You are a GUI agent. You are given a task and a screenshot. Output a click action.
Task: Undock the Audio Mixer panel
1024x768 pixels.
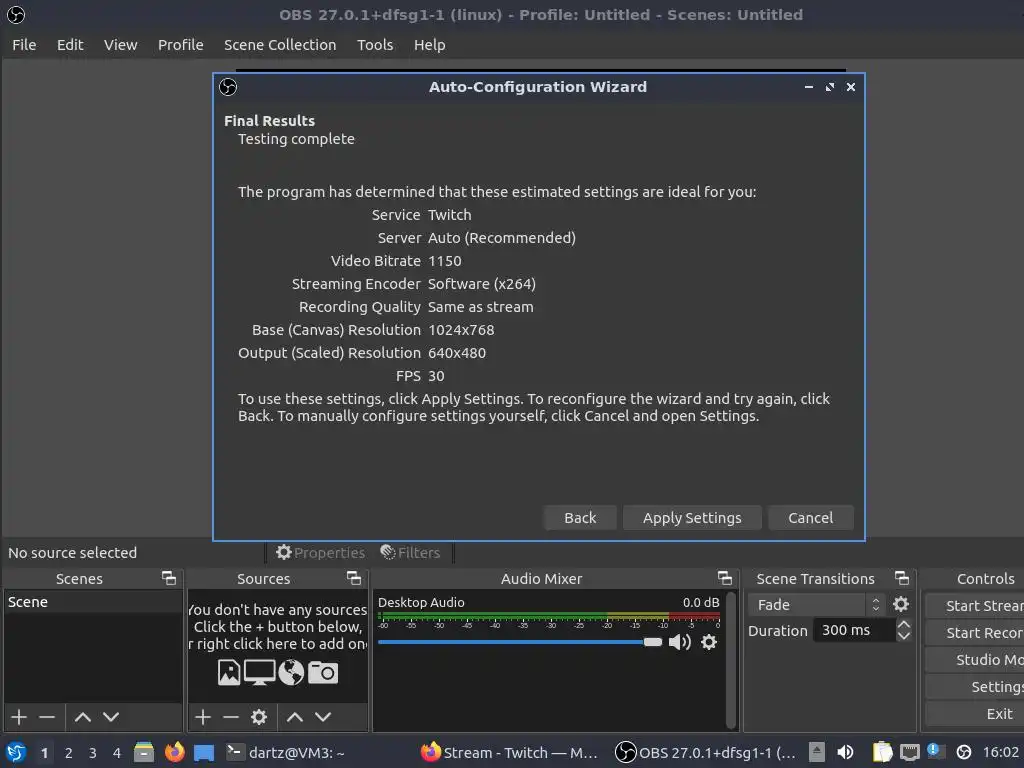point(724,578)
